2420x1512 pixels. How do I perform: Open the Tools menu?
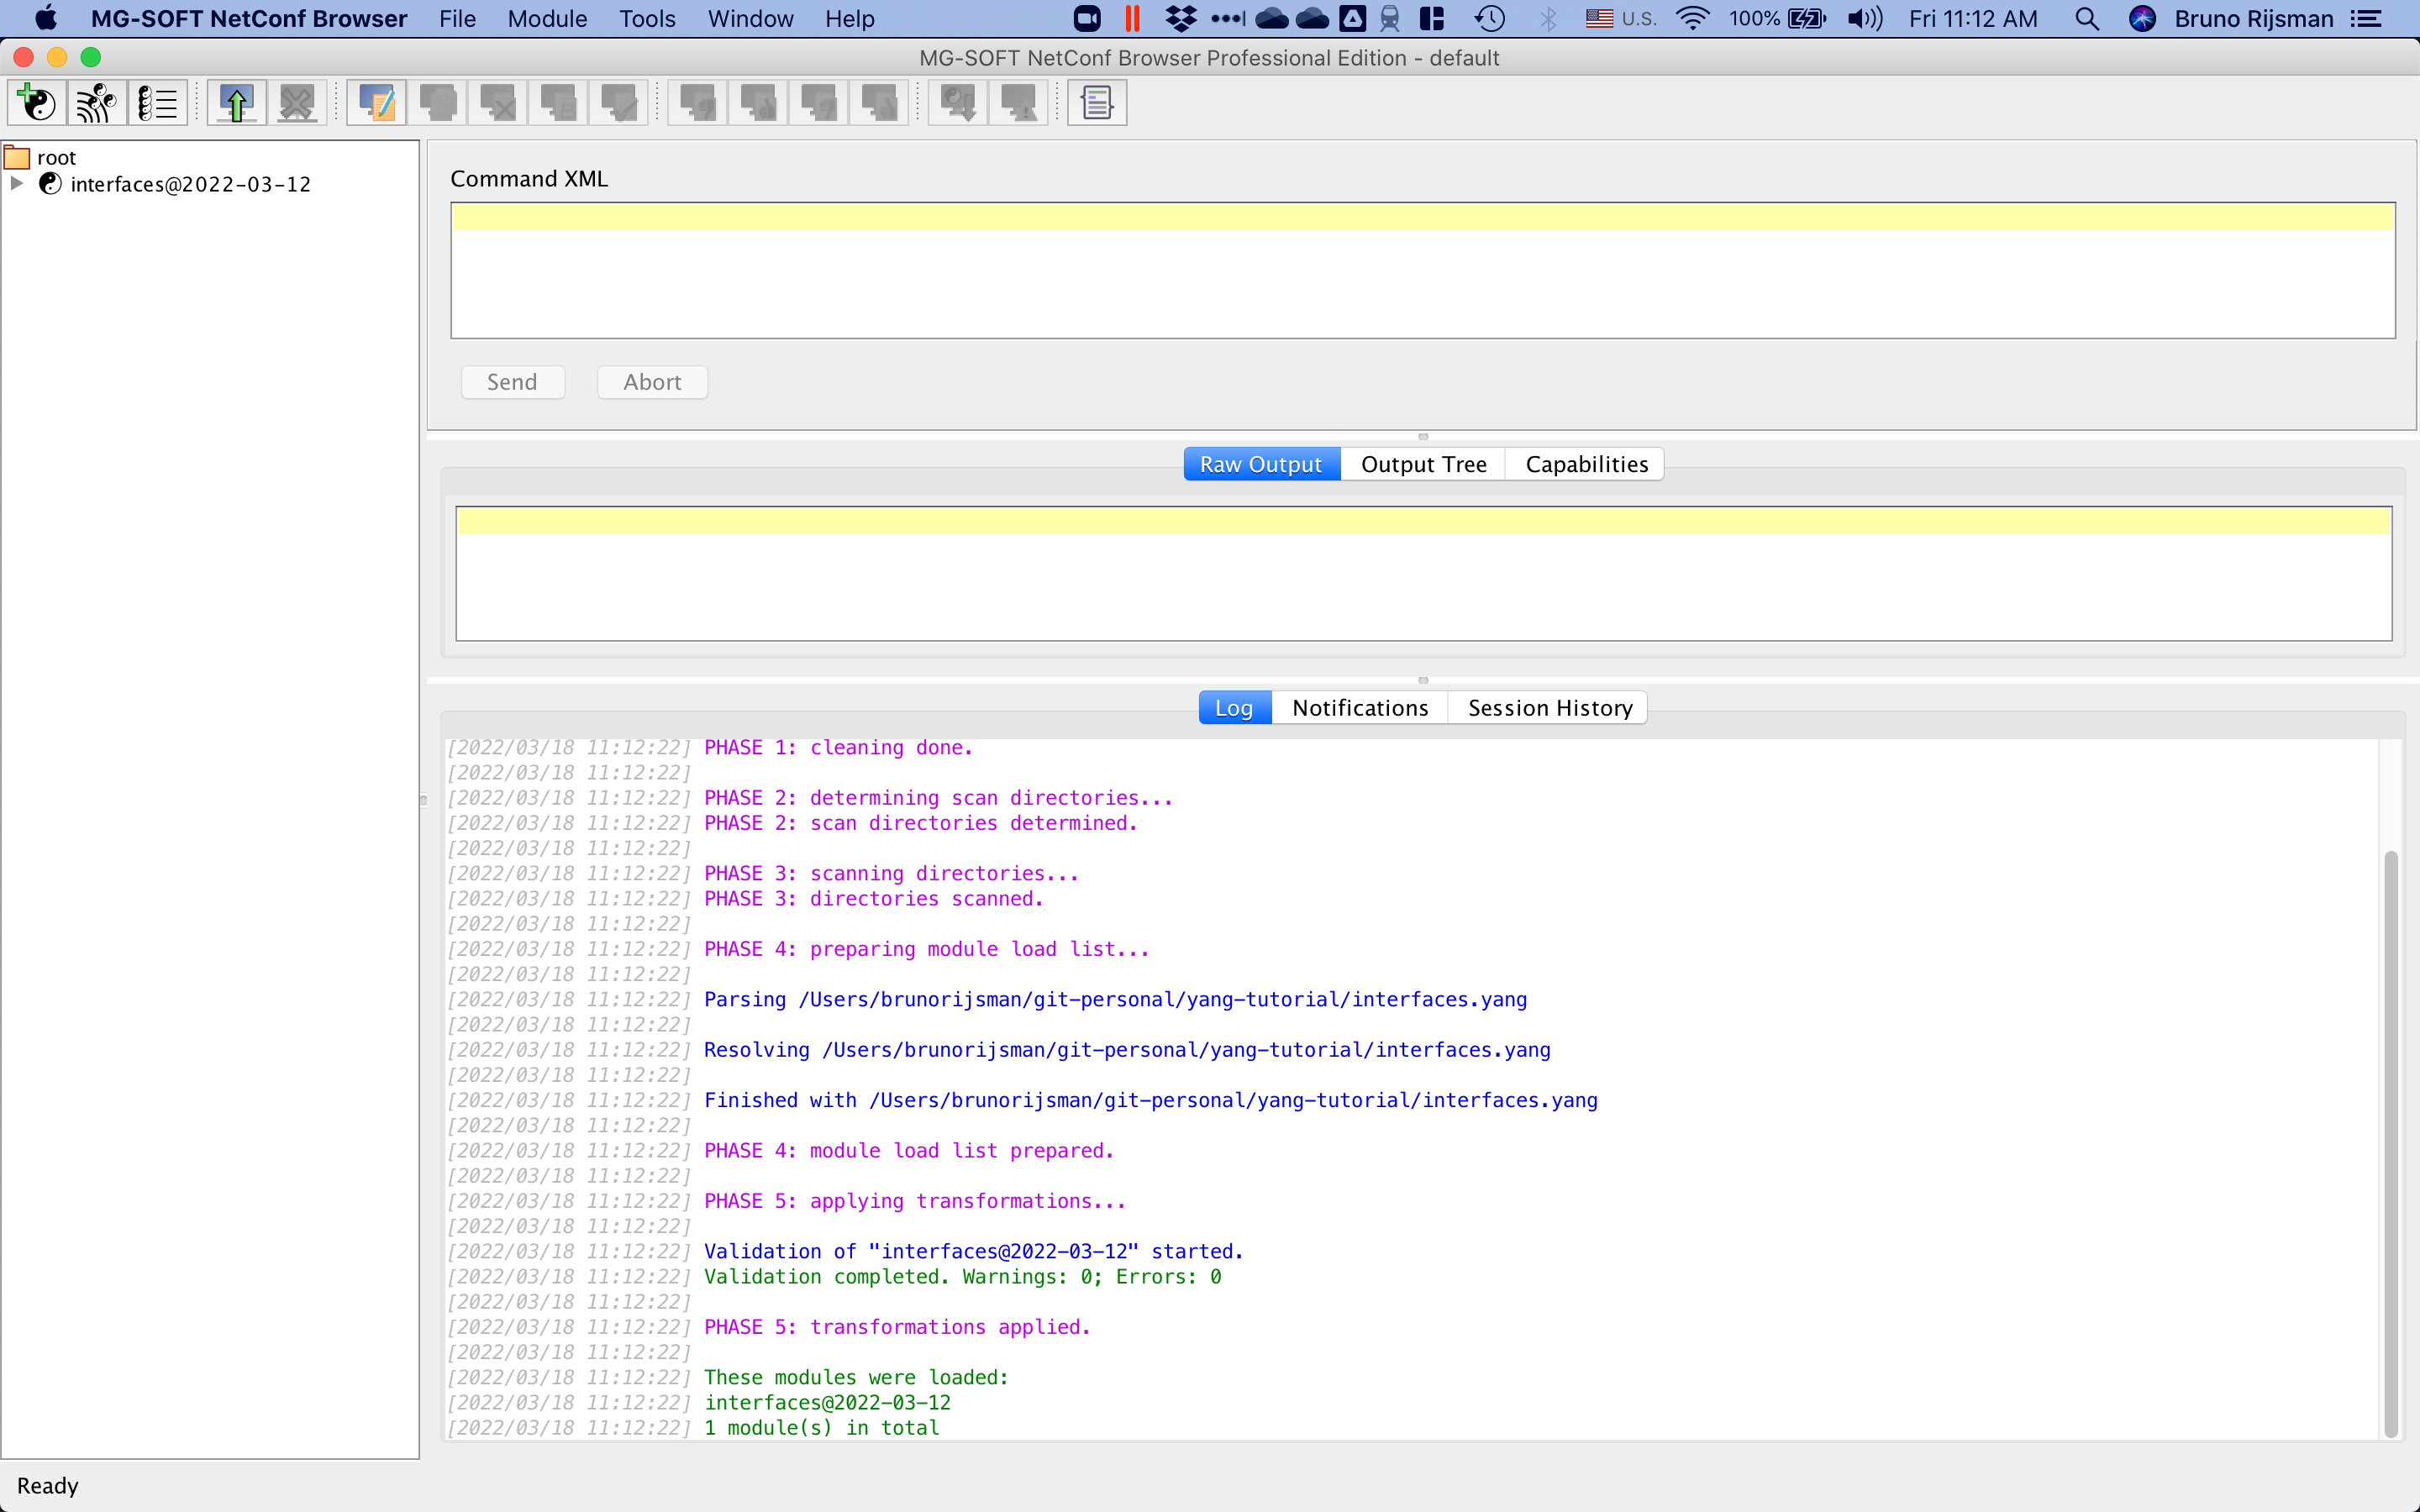click(x=647, y=18)
